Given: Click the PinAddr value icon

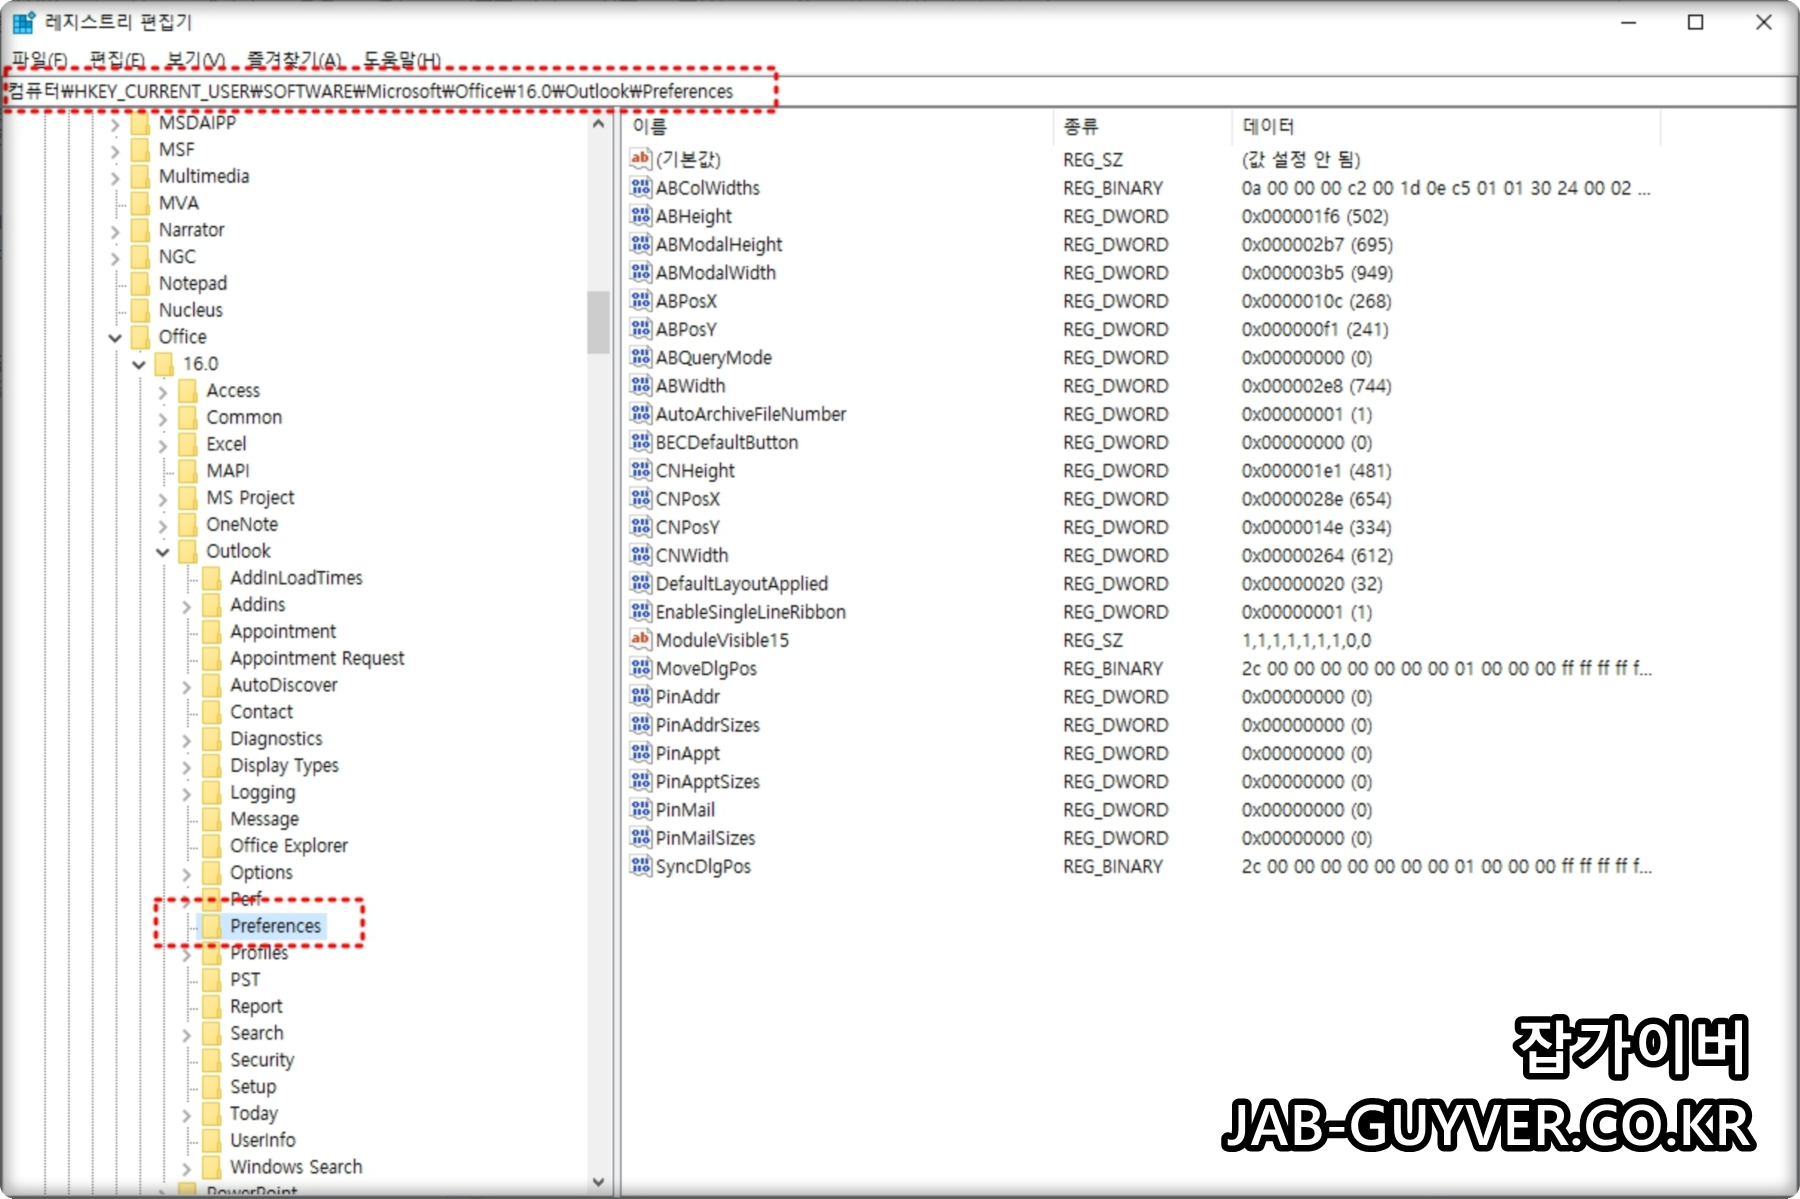Looking at the screenshot, I should (x=640, y=695).
